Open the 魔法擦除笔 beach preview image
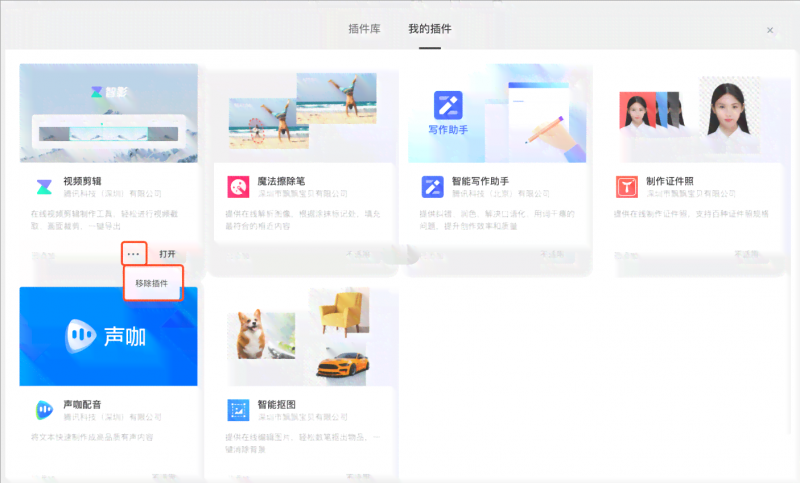The width and height of the screenshot is (800, 483). [301, 115]
